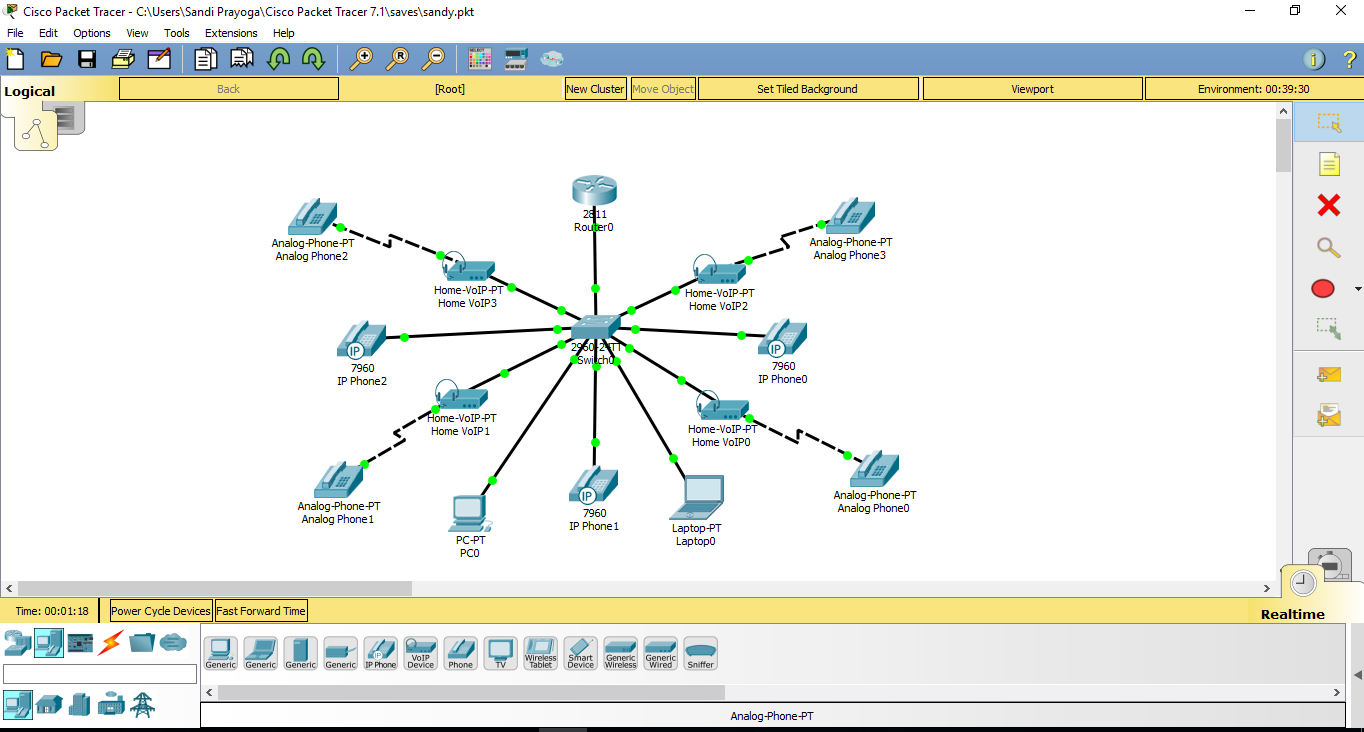Click the New Cluster button

(x=595, y=89)
